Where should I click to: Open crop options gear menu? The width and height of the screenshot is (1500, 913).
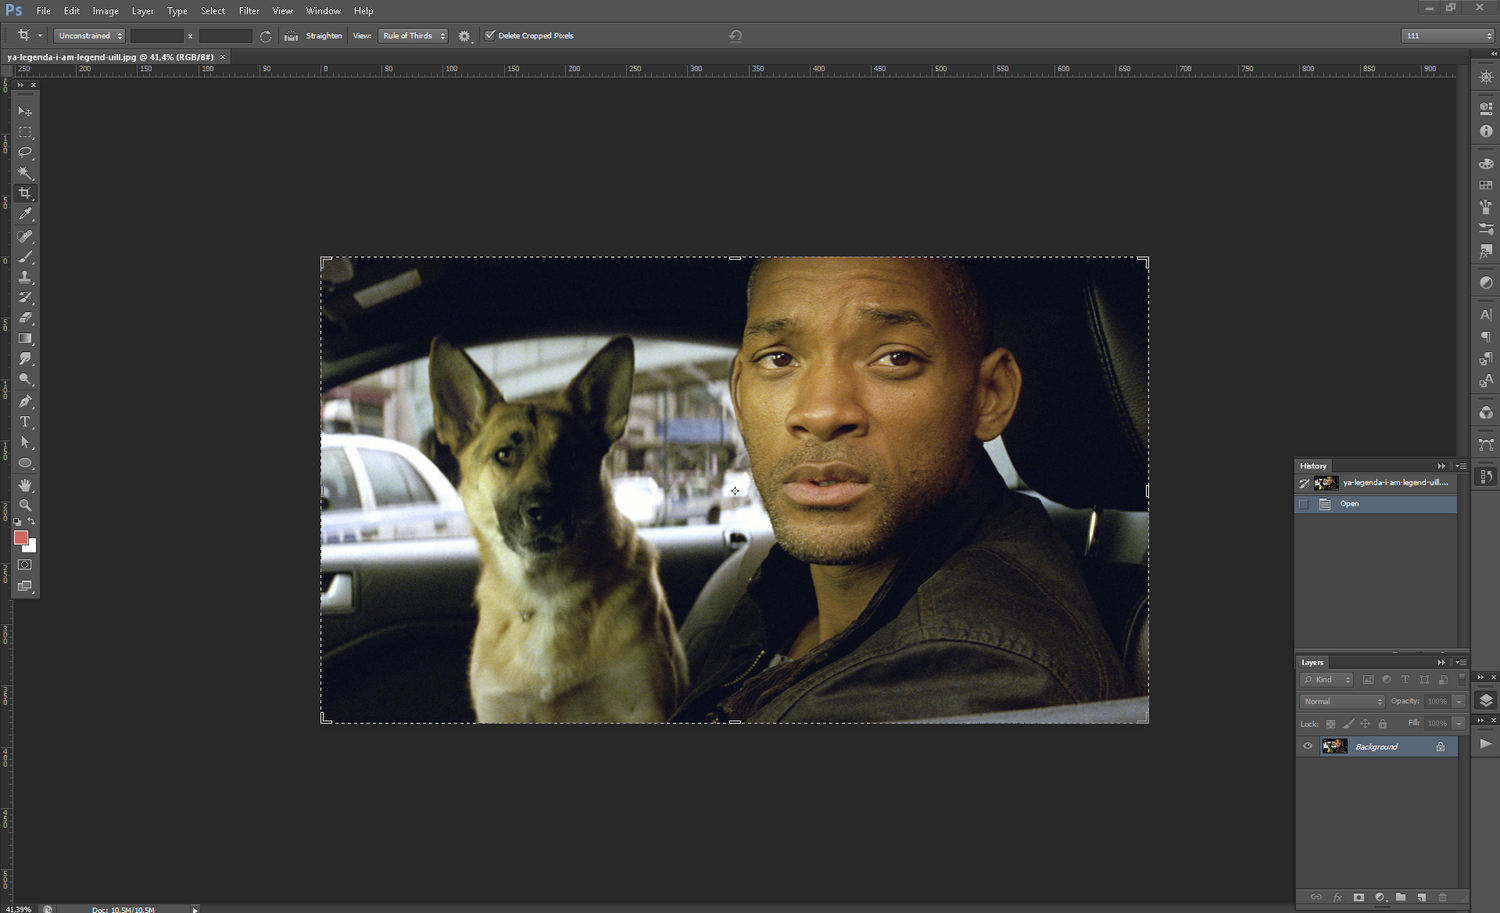(465, 36)
